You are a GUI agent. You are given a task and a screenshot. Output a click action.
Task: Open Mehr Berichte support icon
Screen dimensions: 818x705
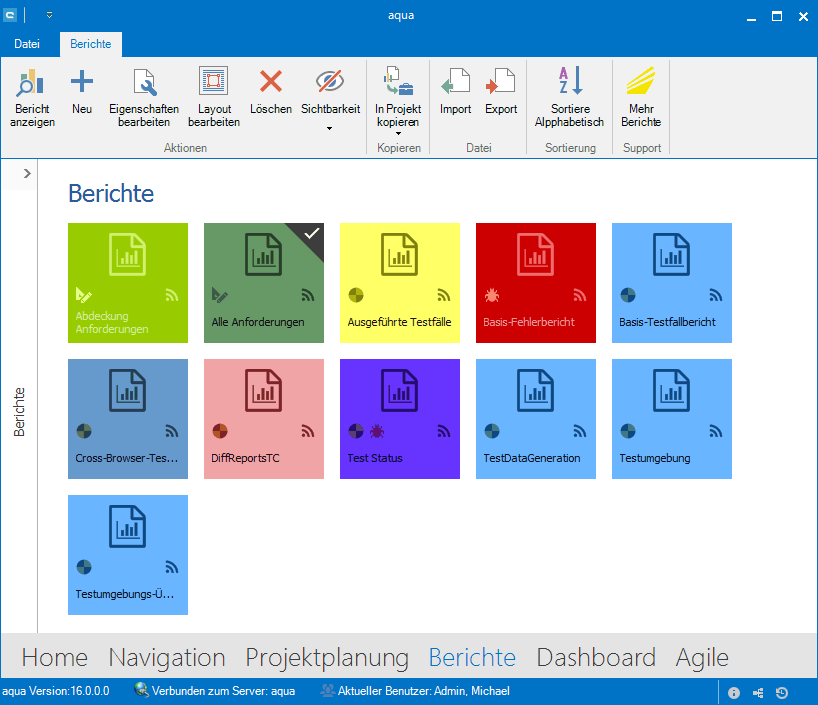click(x=640, y=83)
